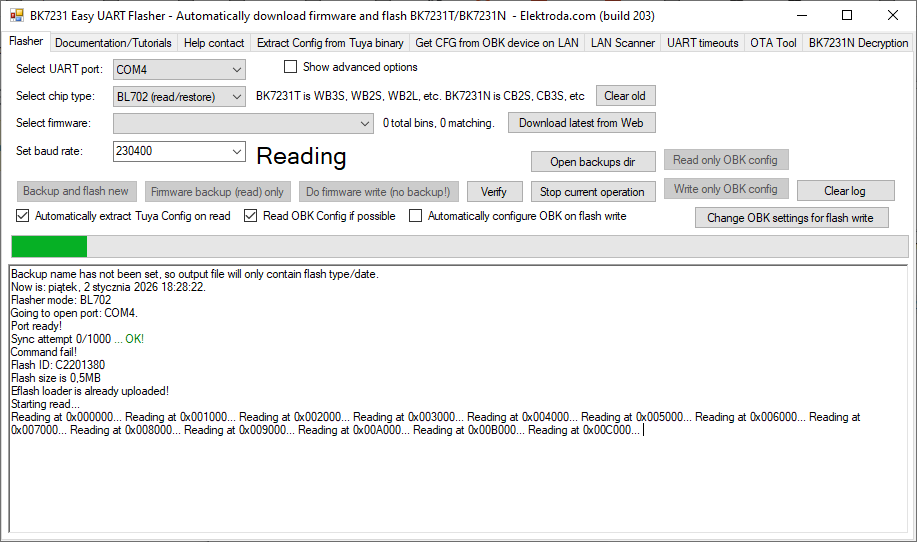Click the 'Flash ID: C2201380' log line
This screenshot has width=917, height=542.
(58, 365)
